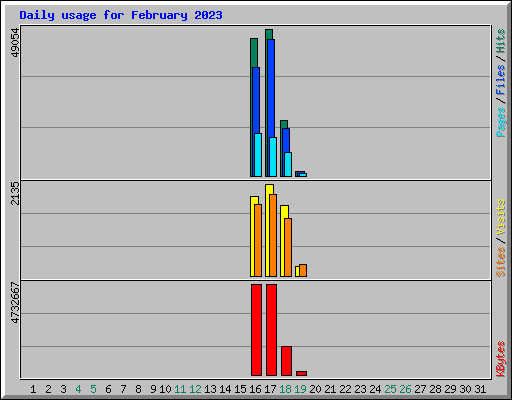Click the Hits legend label
512x400 pixels.
[x=501, y=41]
